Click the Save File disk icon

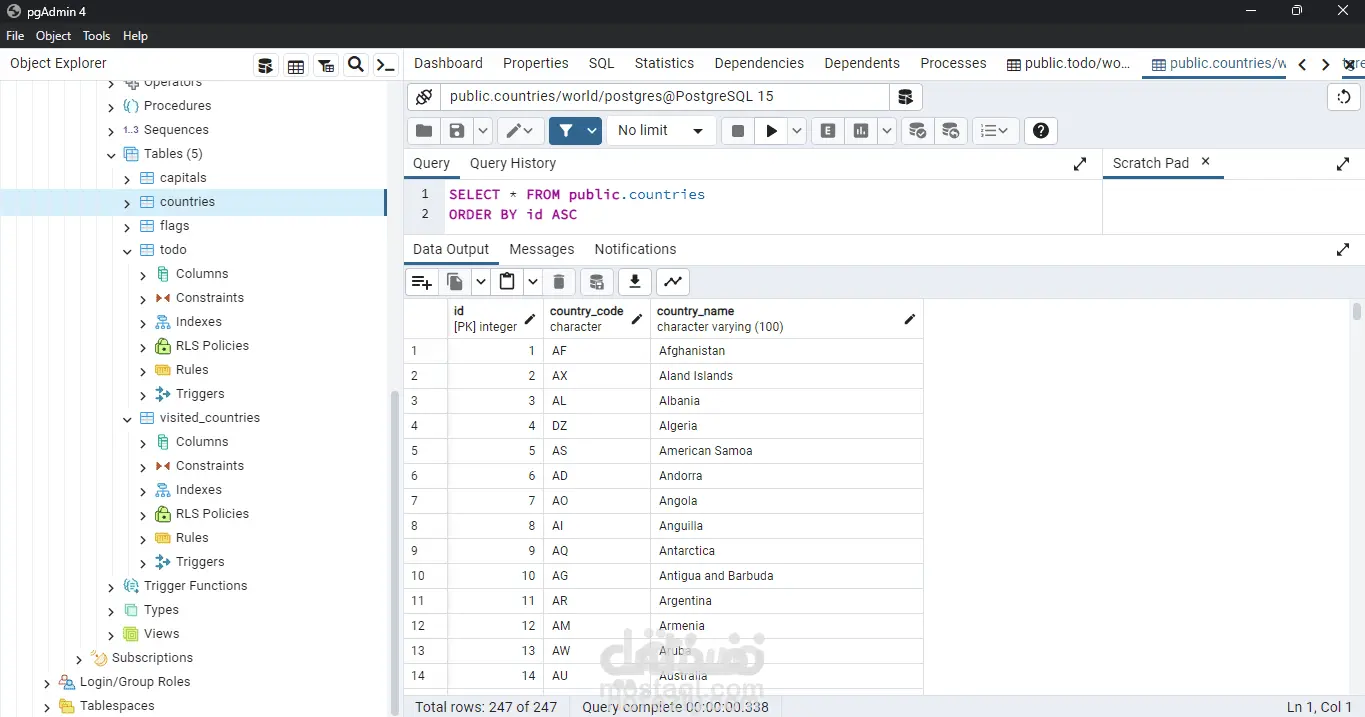tap(457, 131)
